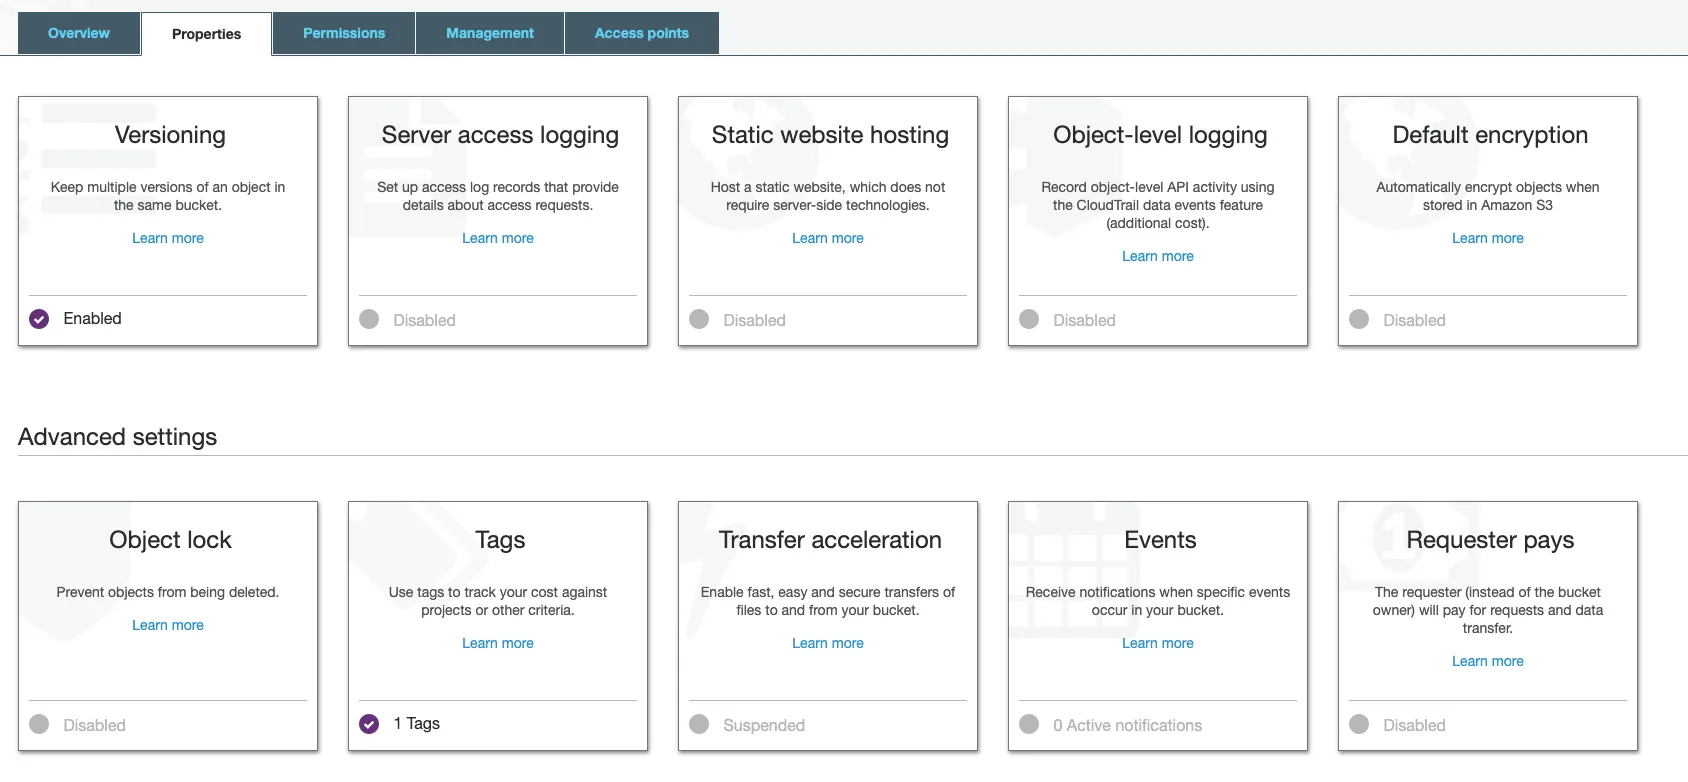Screen dimensions: 1688x782
Task: Select the Server access logging card heading
Action: tap(500, 135)
